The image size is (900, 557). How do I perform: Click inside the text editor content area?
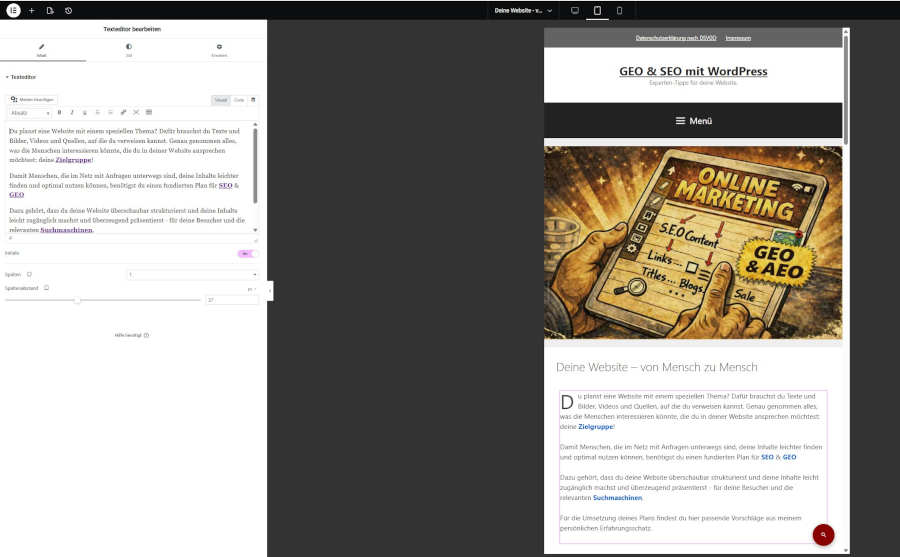tap(129, 177)
